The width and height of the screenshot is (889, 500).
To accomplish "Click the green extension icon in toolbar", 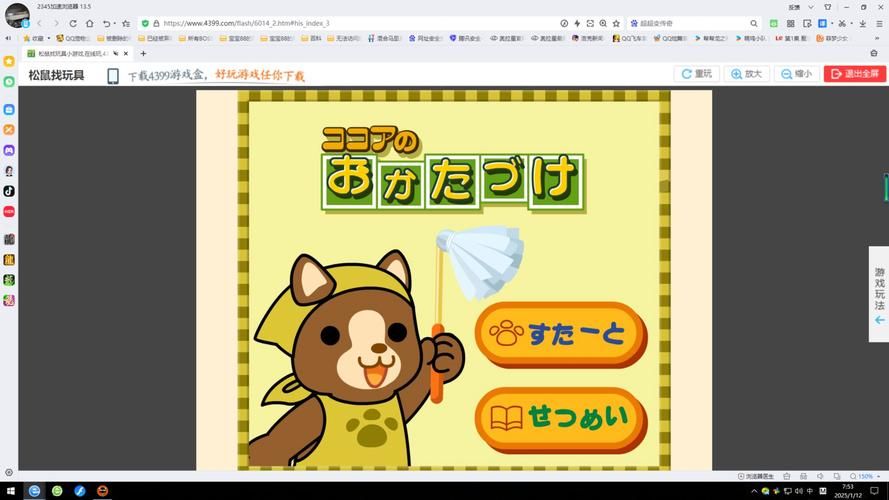I will tap(774, 23).
